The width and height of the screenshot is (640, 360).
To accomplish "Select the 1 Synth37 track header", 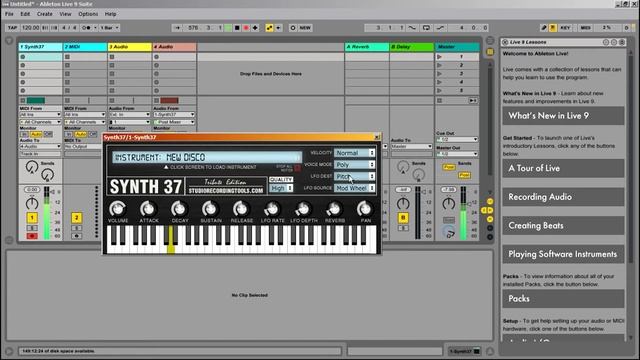I will [40, 47].
